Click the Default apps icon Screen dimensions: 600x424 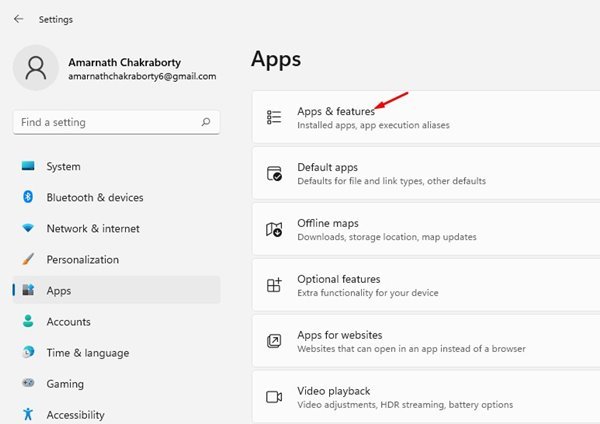tap(274, 173)
